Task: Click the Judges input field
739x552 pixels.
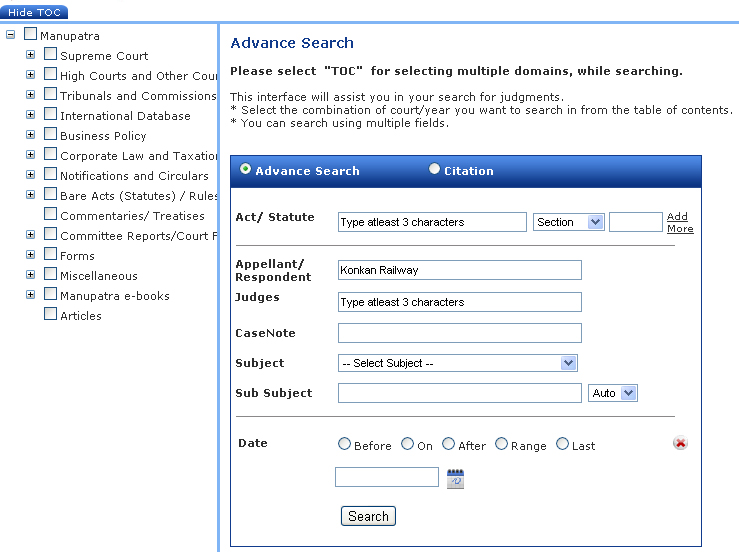Action: 459,302
